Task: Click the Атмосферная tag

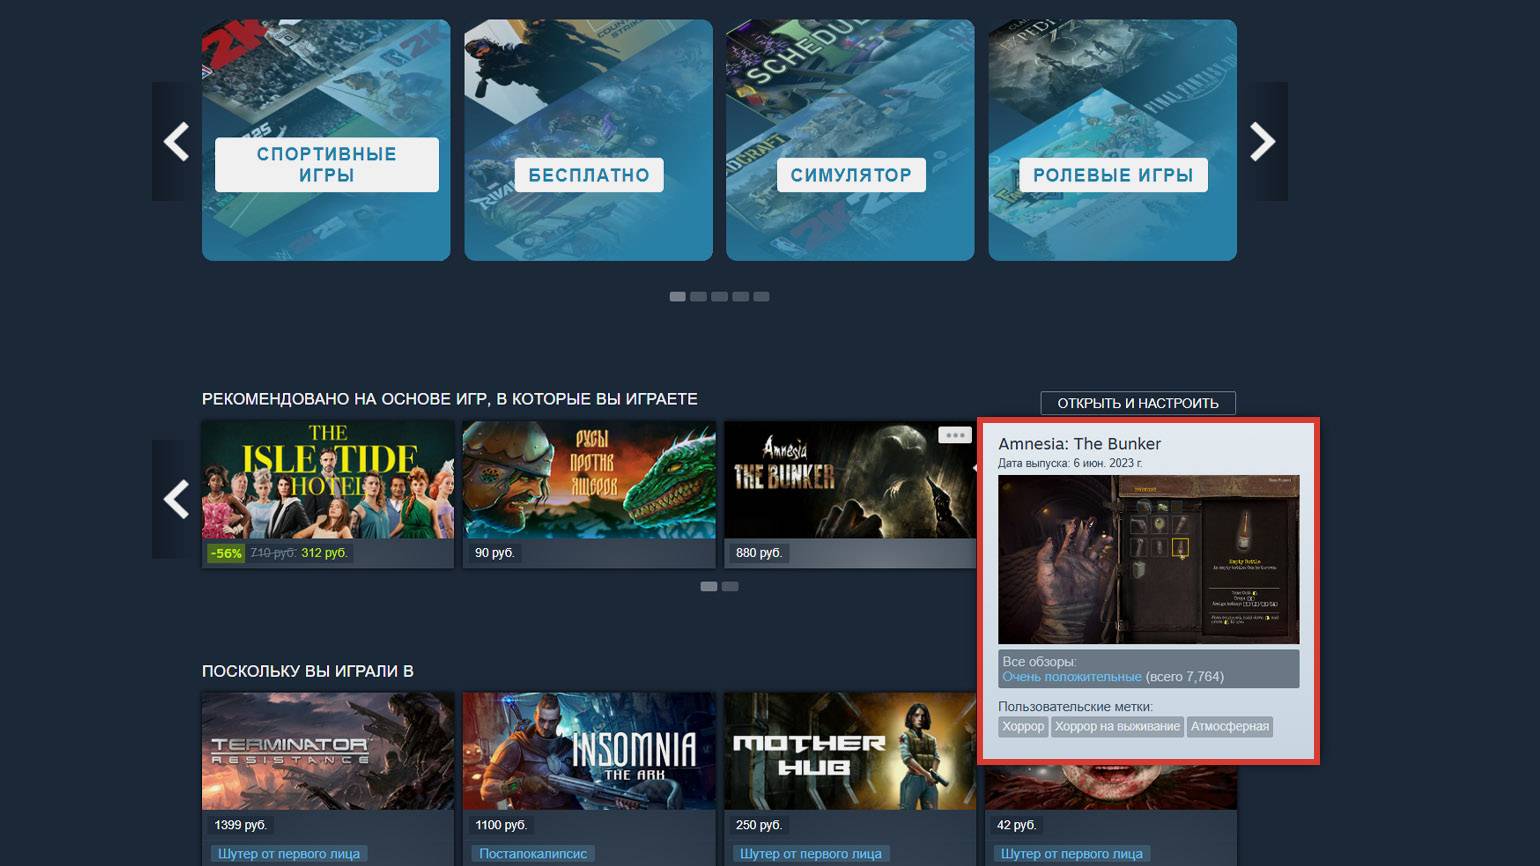Action: click(x=1230, y=727)
